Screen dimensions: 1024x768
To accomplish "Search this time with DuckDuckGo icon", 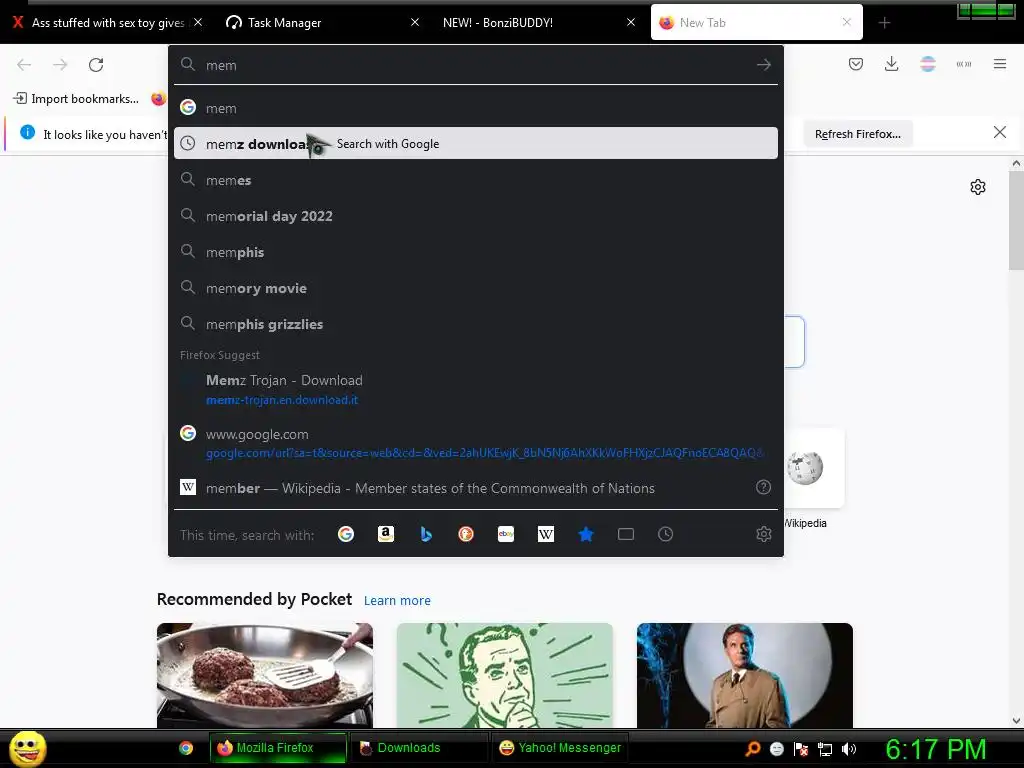I will point(466,534).
